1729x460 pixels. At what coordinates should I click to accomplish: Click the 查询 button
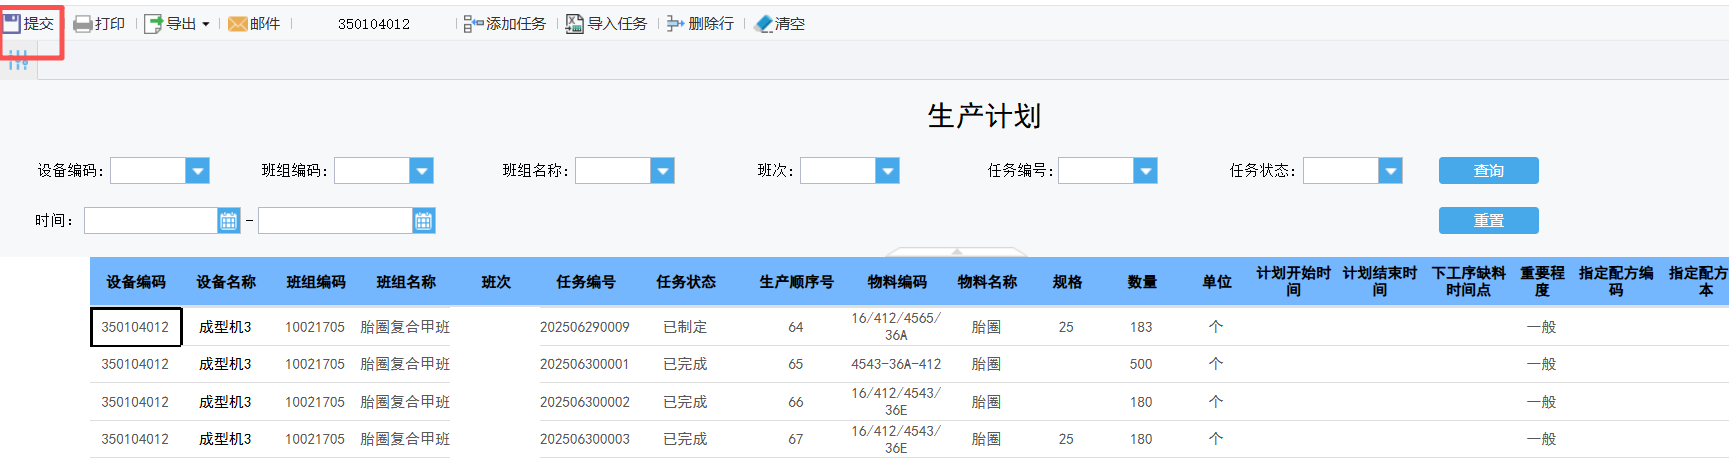click(1488, 171)
